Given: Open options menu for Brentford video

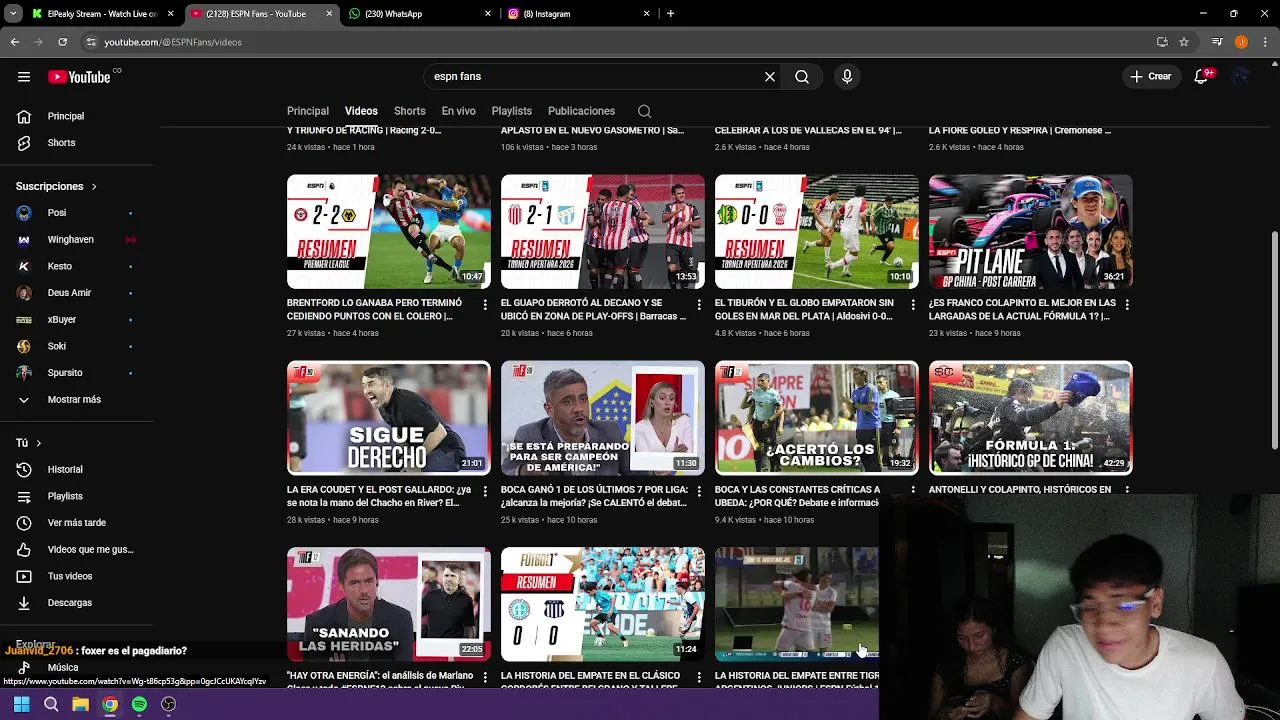Looking at the screenshot, I should point(485,304).
